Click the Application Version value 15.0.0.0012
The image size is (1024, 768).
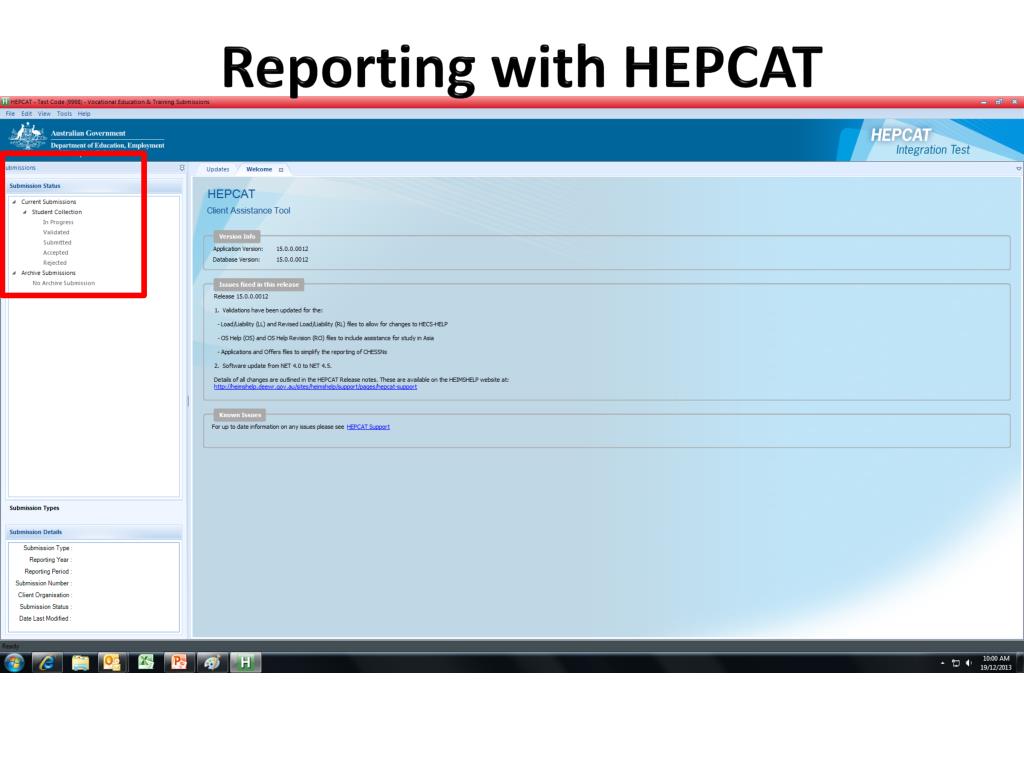click(x=292, y=249)
